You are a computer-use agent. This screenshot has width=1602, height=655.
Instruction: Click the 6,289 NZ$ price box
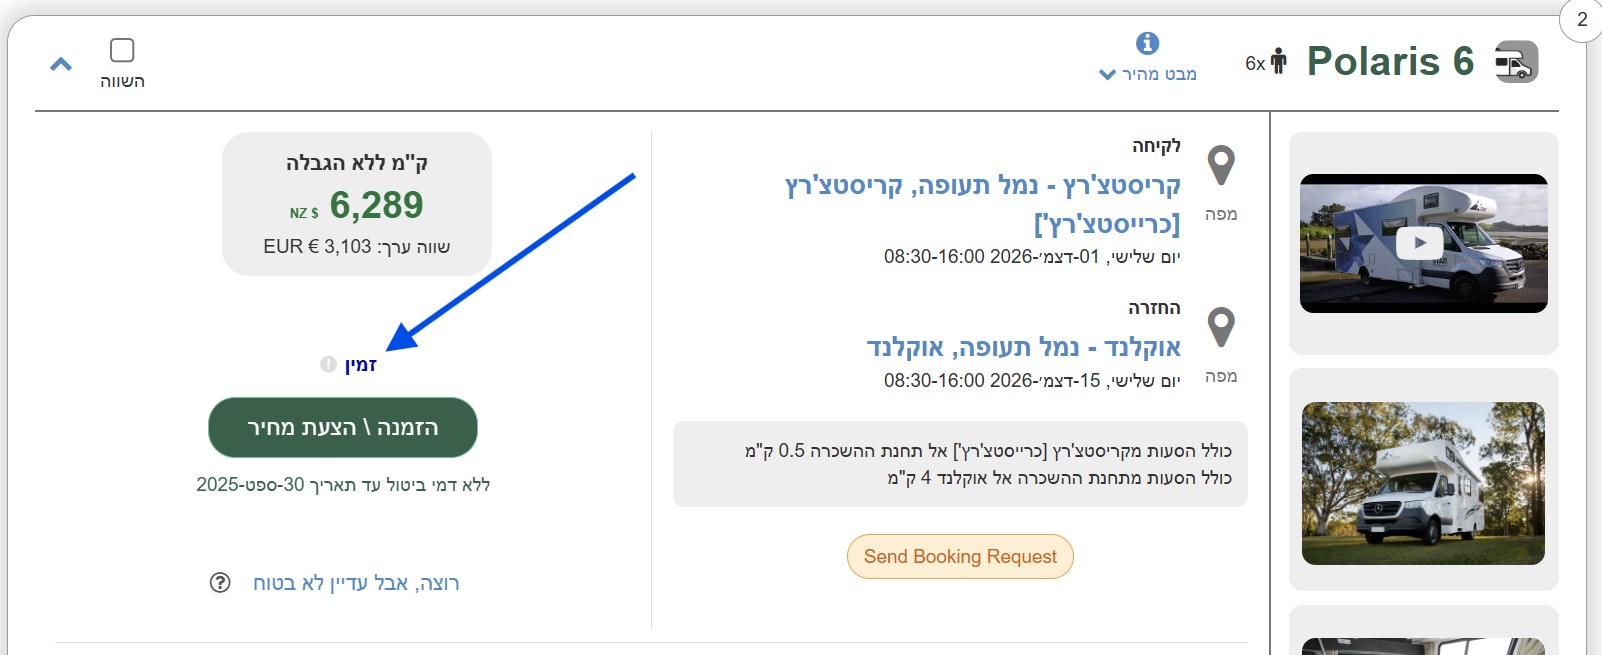[x=357, y=204]
